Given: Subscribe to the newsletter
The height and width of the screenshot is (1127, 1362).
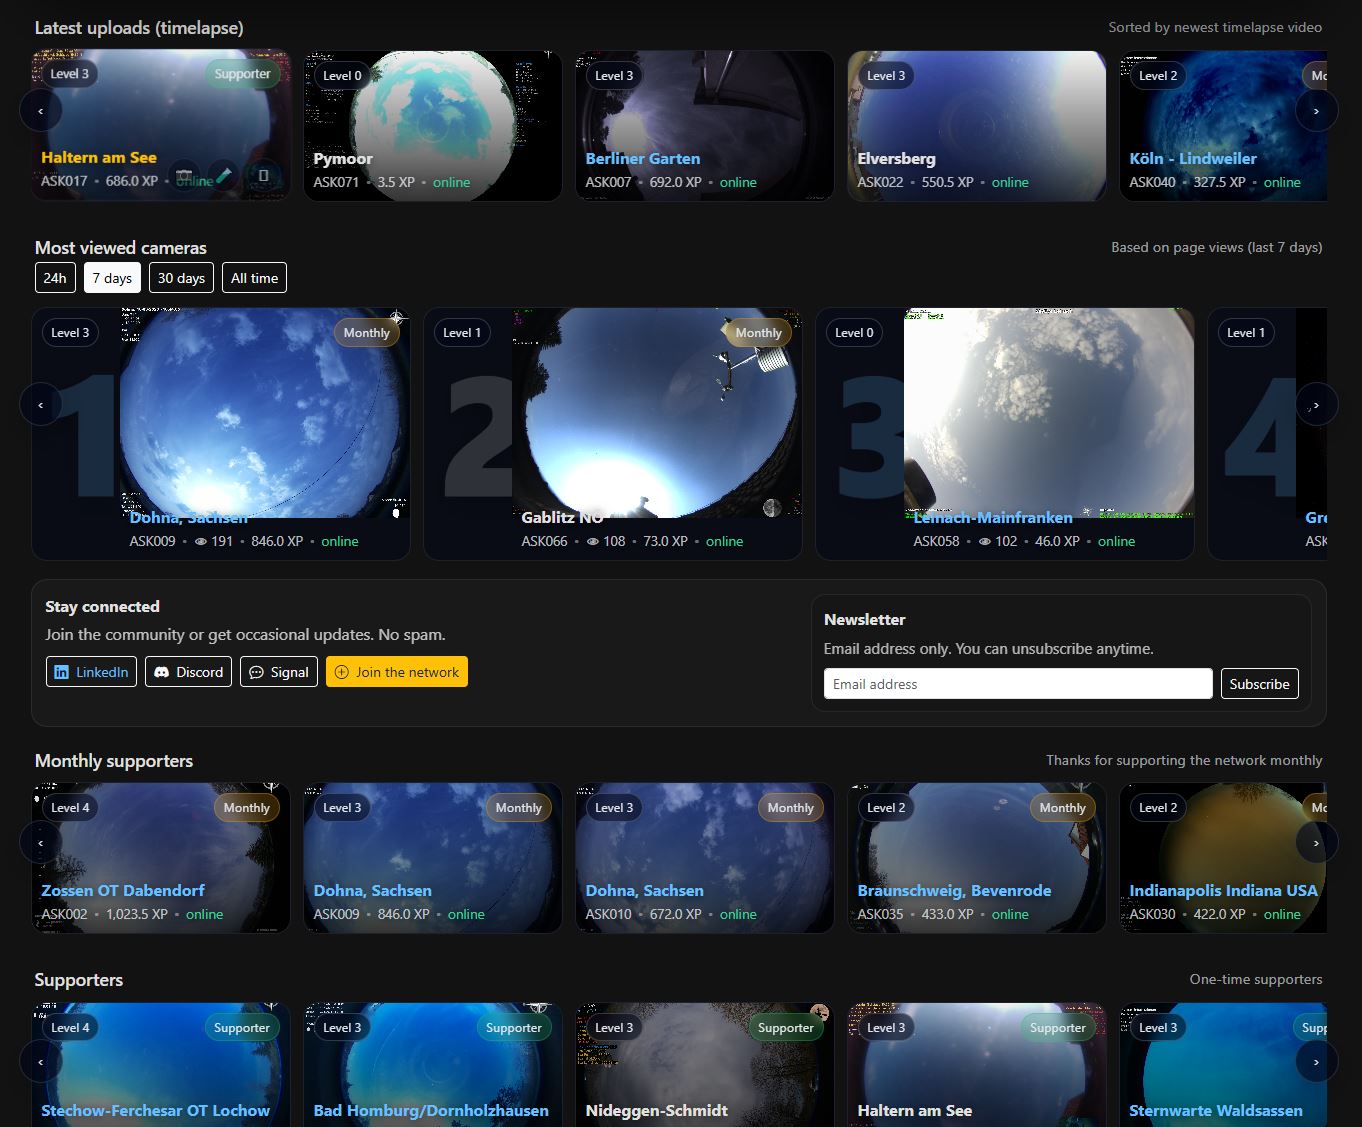Looking at the screenshot, I should tap(1259, 684).
